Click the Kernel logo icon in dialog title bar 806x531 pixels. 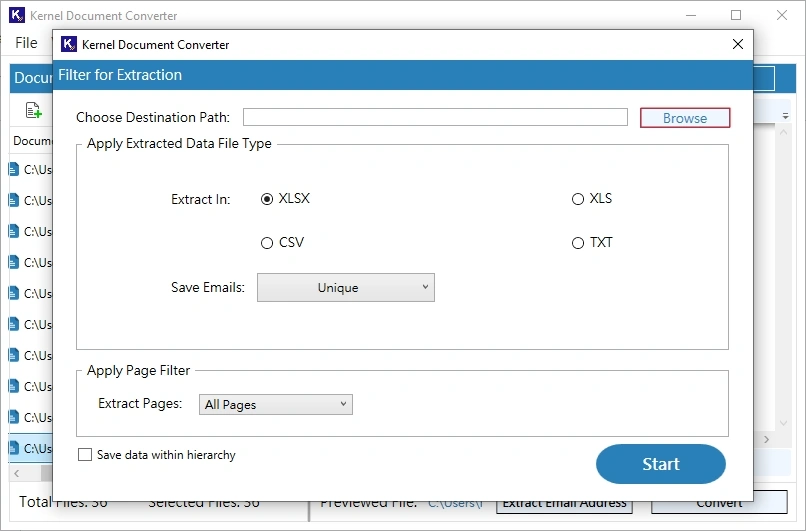pos(69,44)
